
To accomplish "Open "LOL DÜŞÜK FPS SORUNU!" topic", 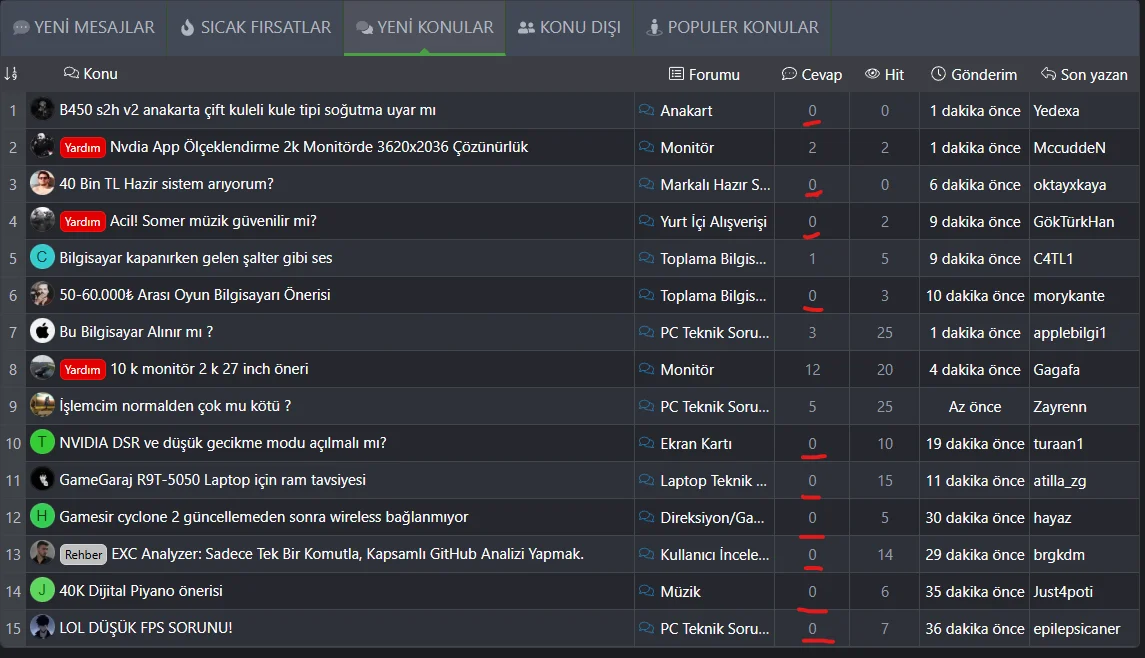I will 146,628.
